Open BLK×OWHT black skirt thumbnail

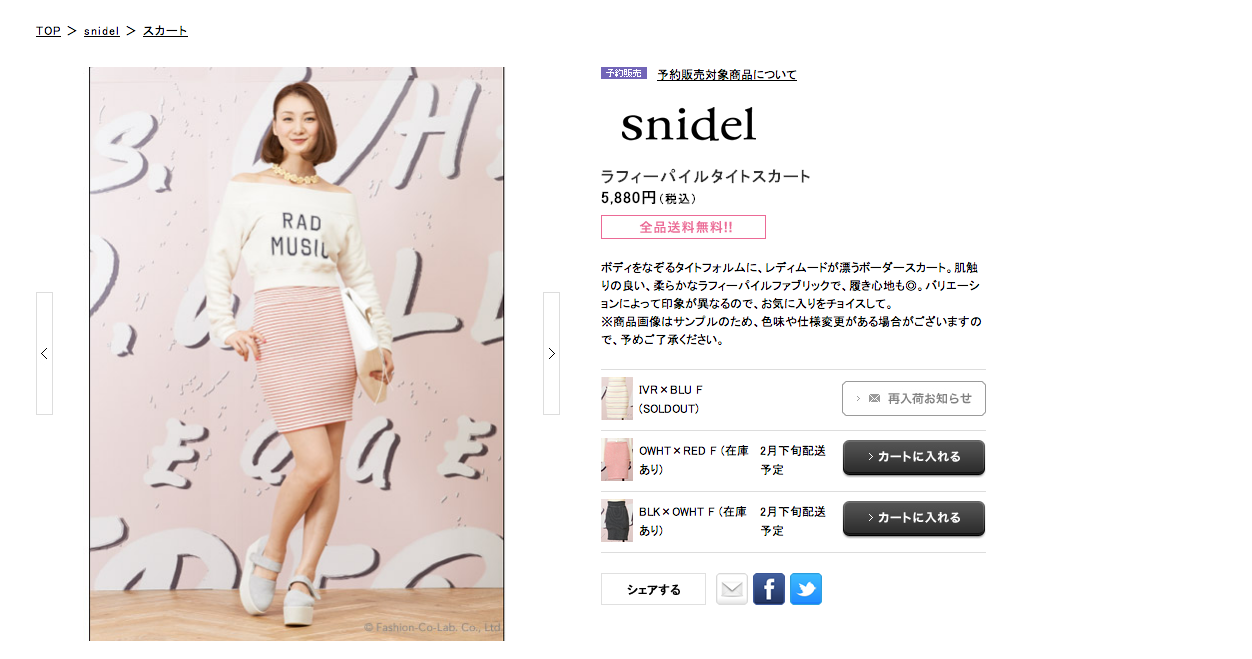(617, 520)
